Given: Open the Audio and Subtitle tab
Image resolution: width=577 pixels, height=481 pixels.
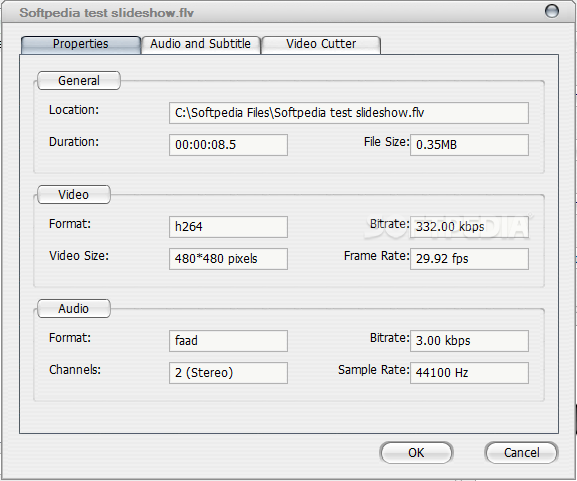Looking at the screenshot, I should pyautogui.click(x=201, y=45).
